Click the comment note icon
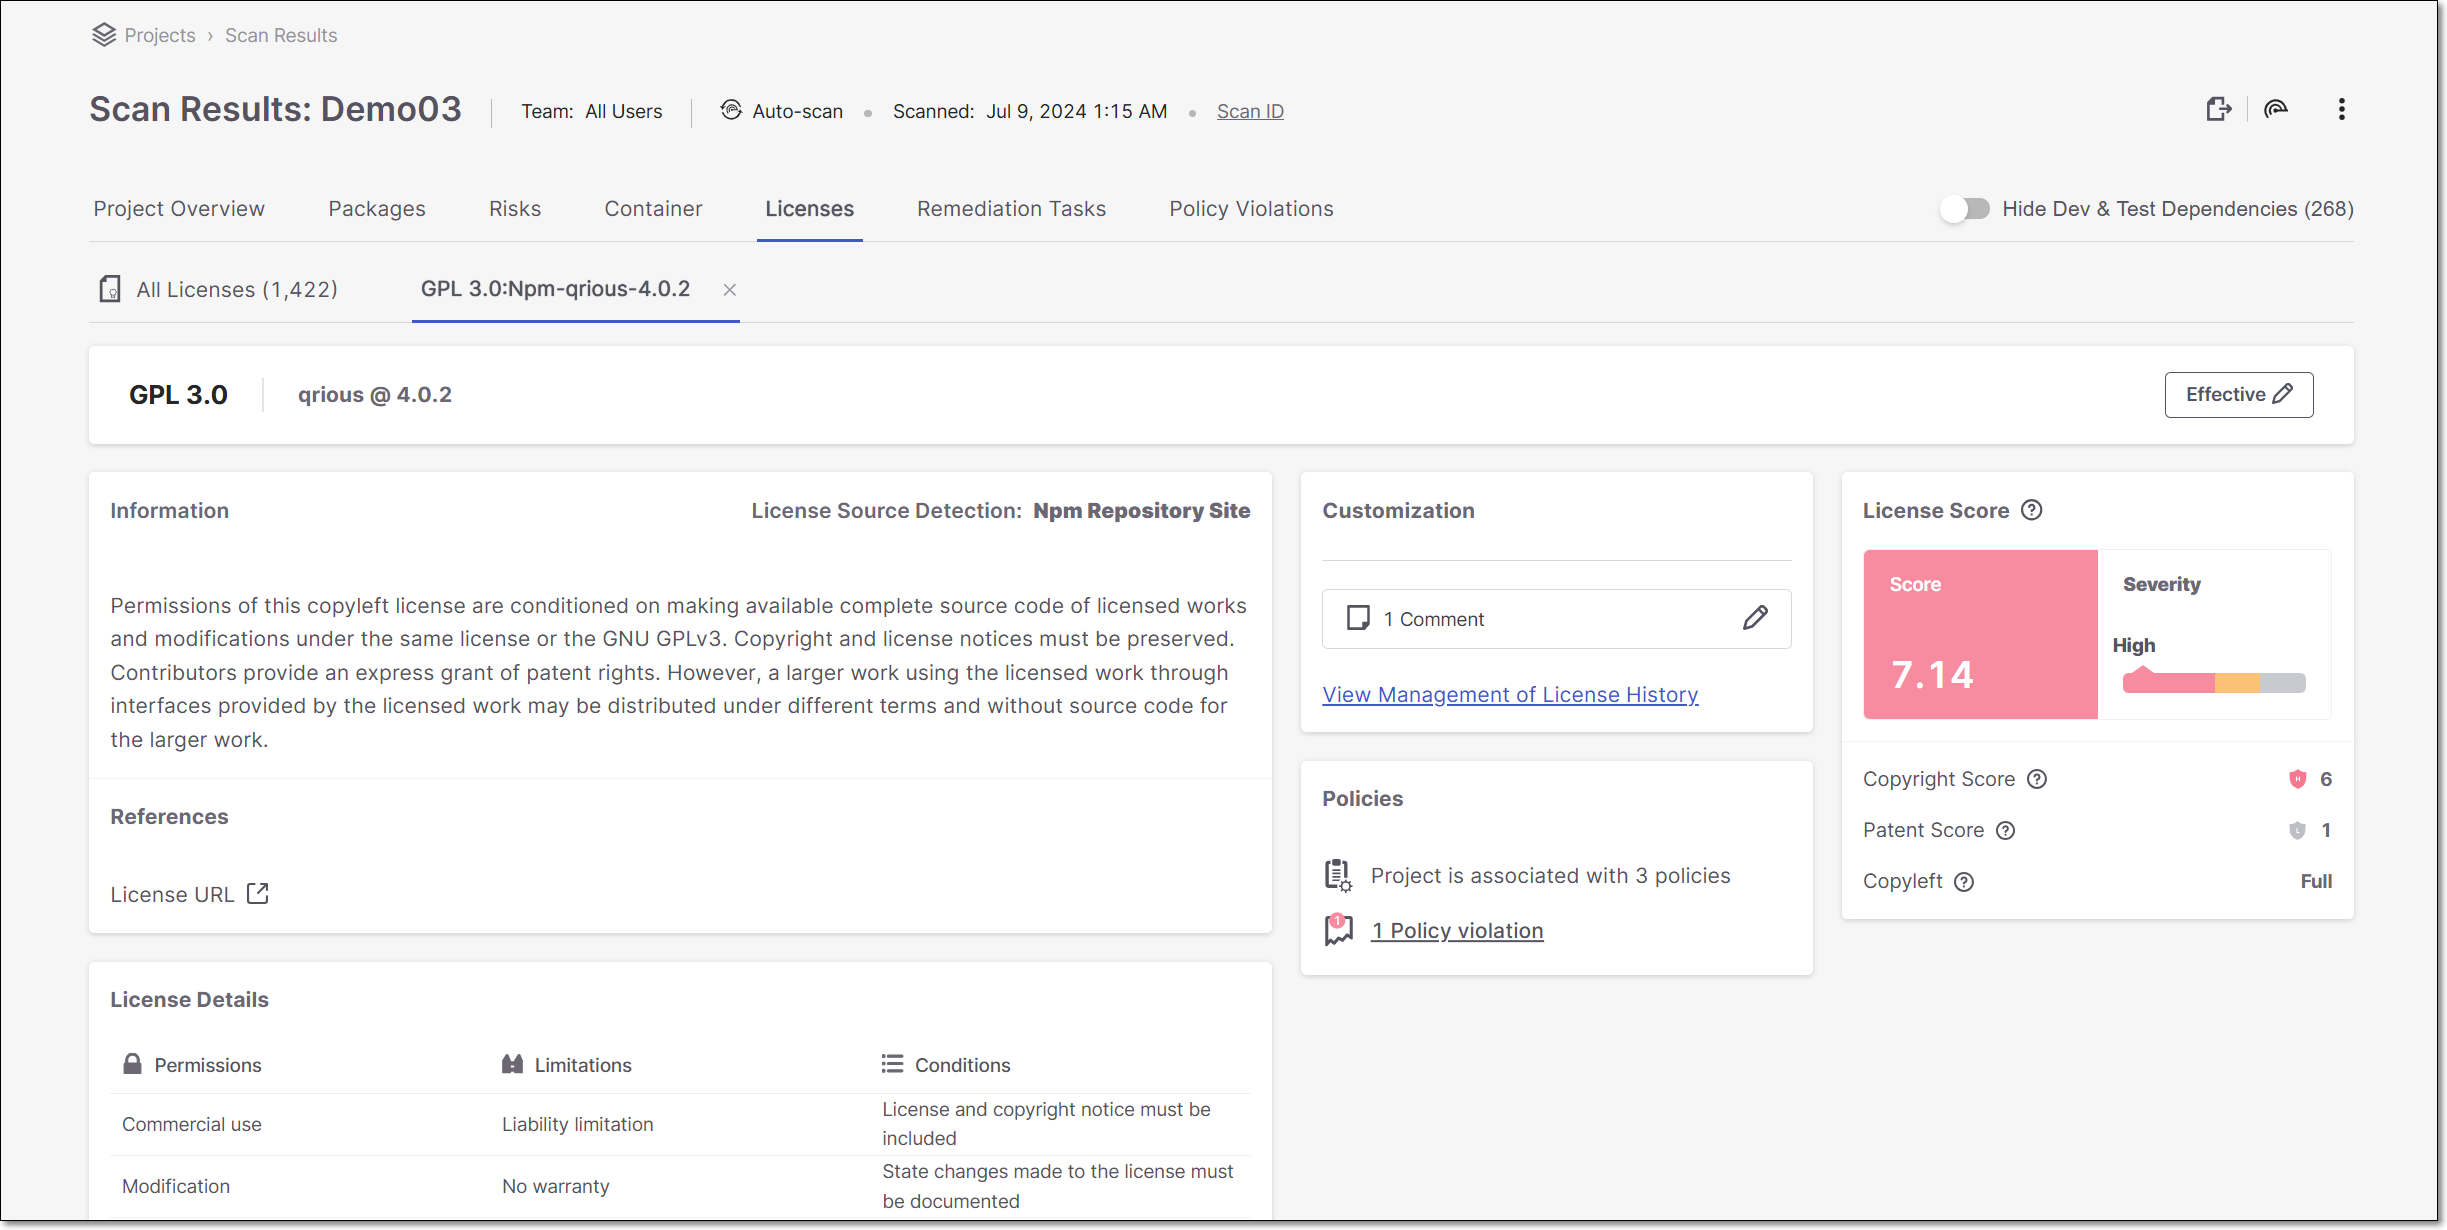Viewport: 2447px width, 1230px height. (x=1357, y=618)
